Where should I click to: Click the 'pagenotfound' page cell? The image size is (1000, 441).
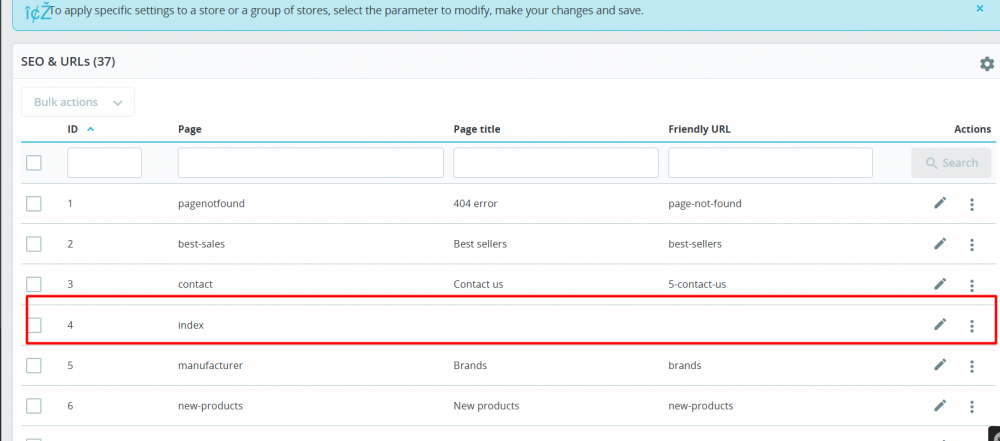pyautogui.click(x=211, y=204)
